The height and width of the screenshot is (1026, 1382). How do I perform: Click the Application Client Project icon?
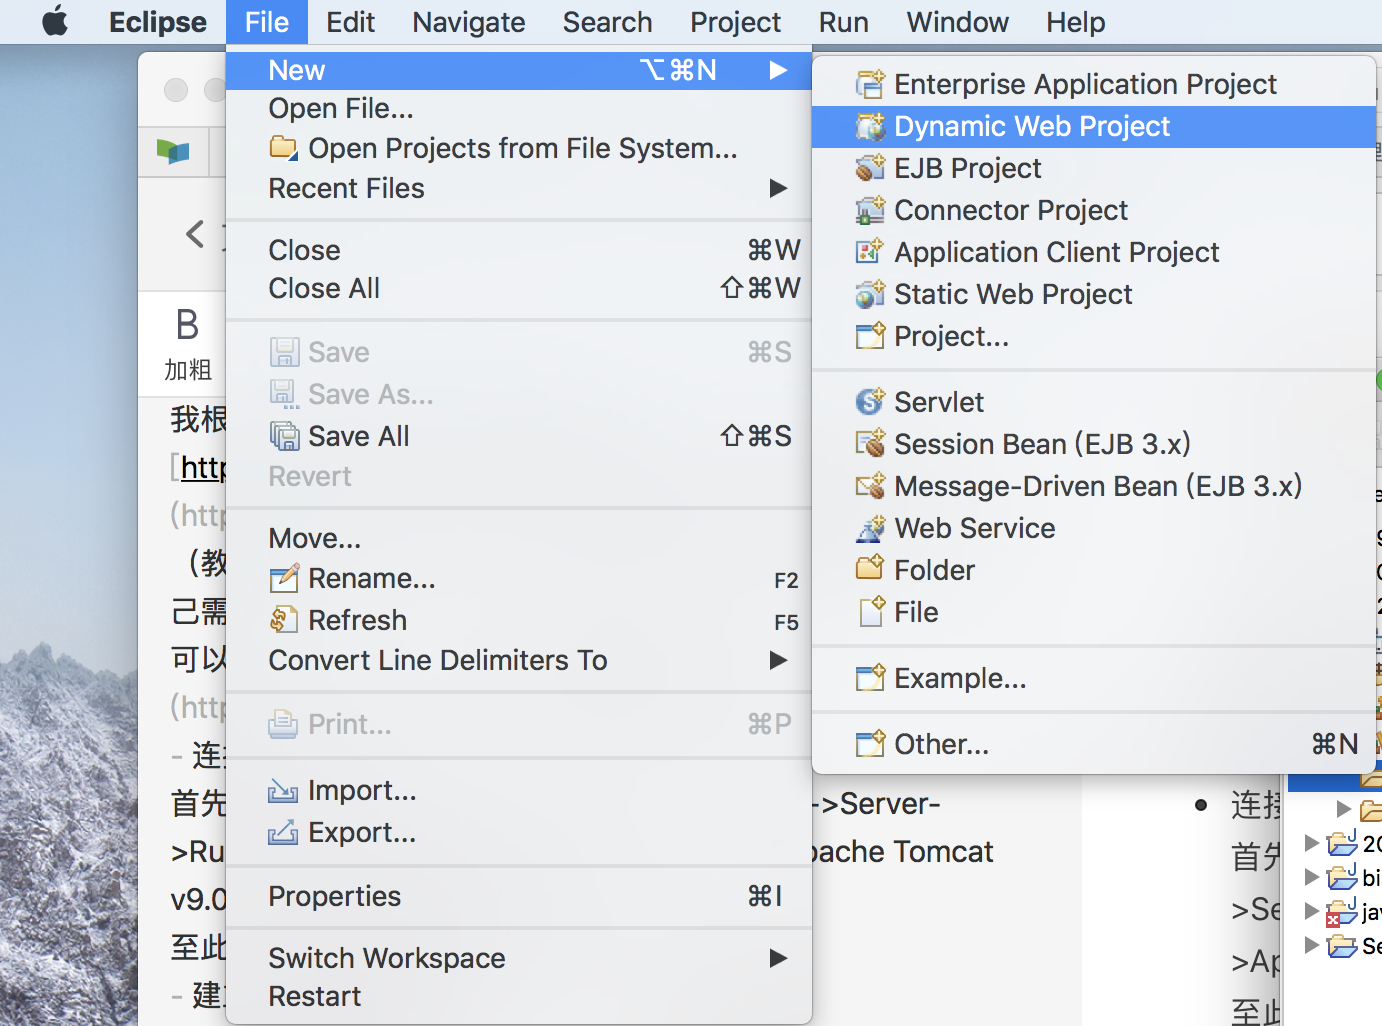[x=870, y=252]
